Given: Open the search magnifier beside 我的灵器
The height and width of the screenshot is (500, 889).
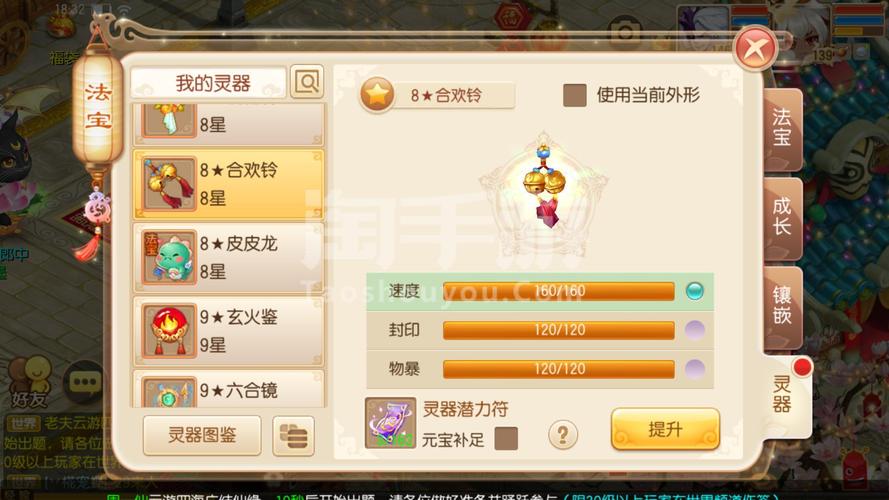Looking at the screenshot, I should point(307,82).
